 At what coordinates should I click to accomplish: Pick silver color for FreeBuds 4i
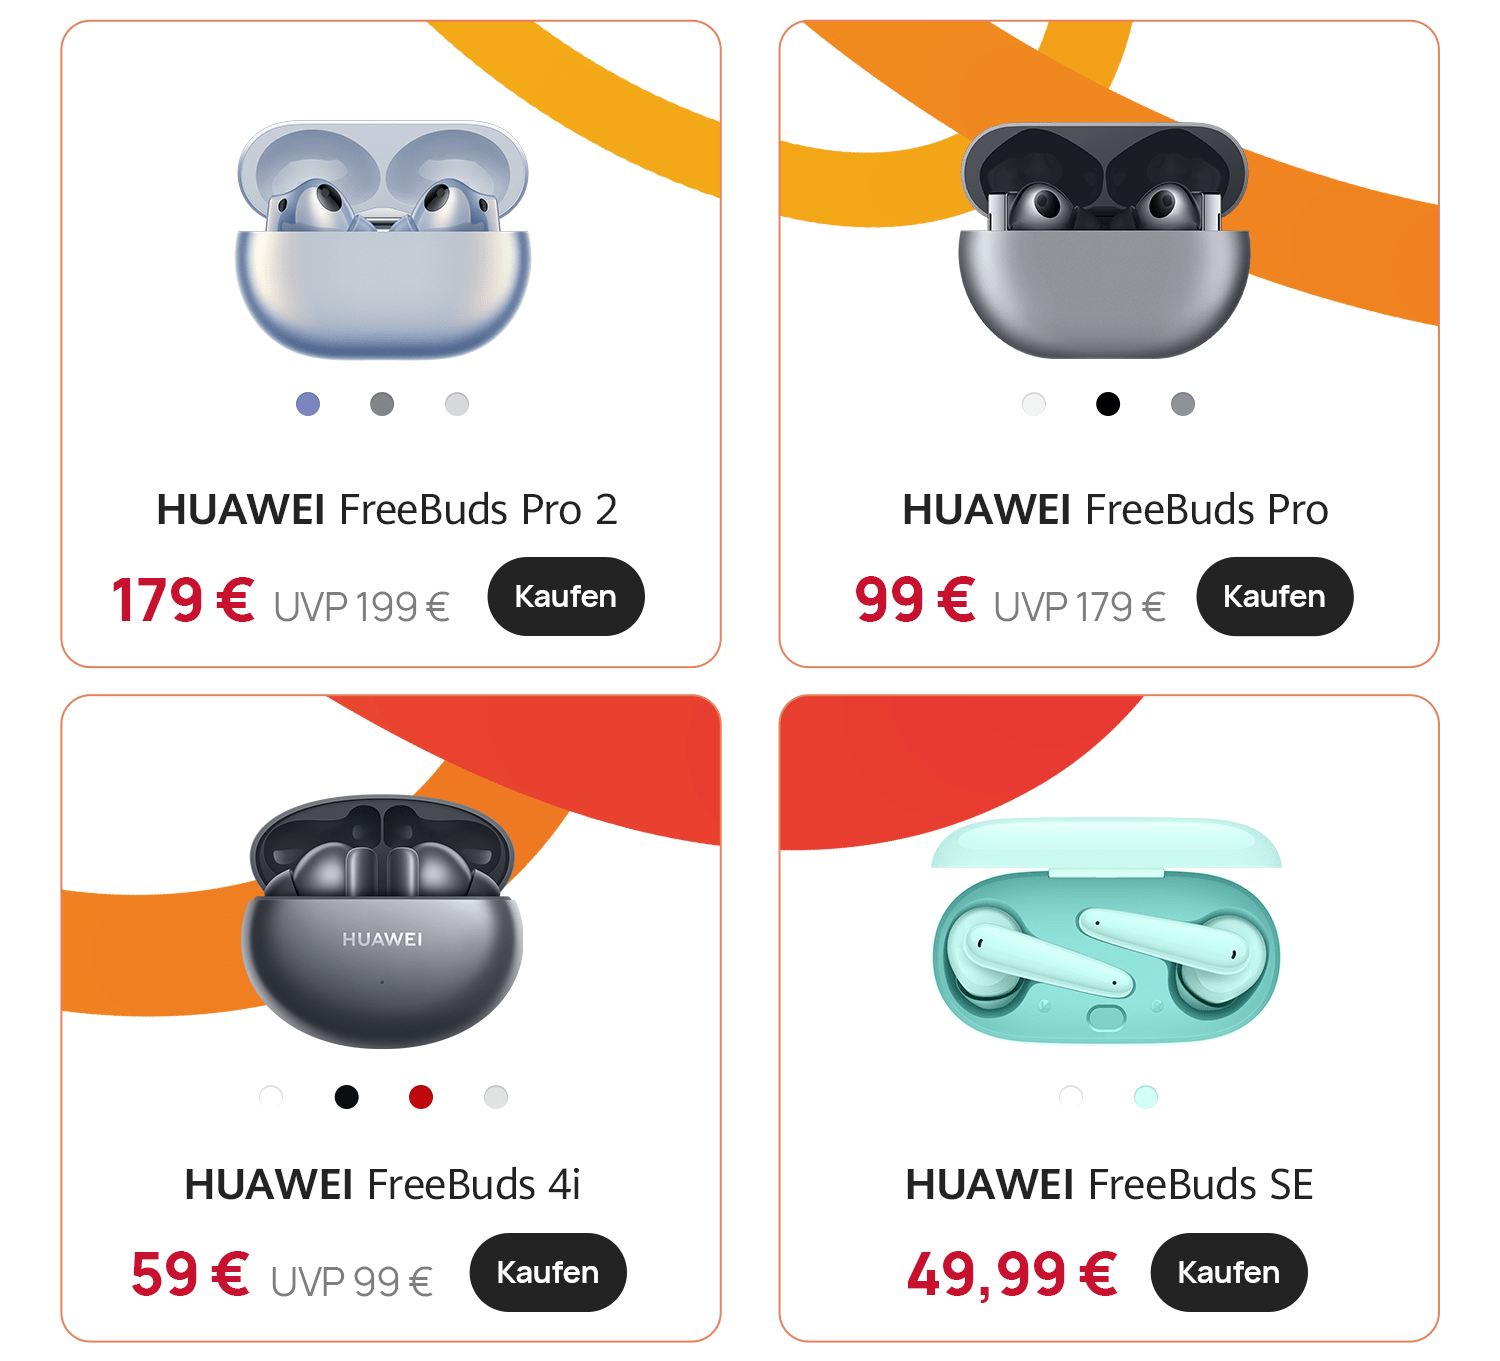point(496,1097)
